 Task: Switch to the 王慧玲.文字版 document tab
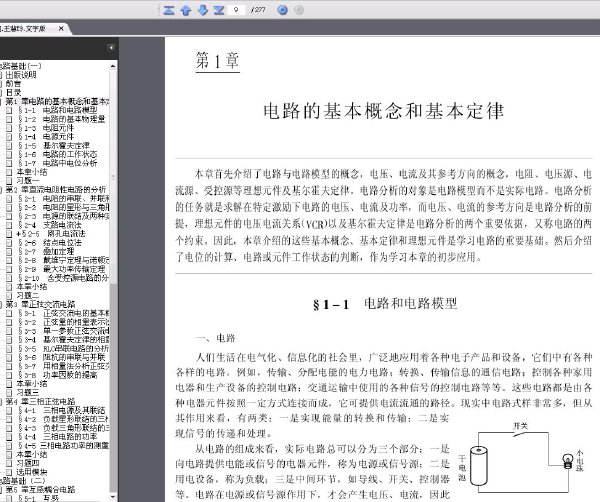tap(24, 28)
